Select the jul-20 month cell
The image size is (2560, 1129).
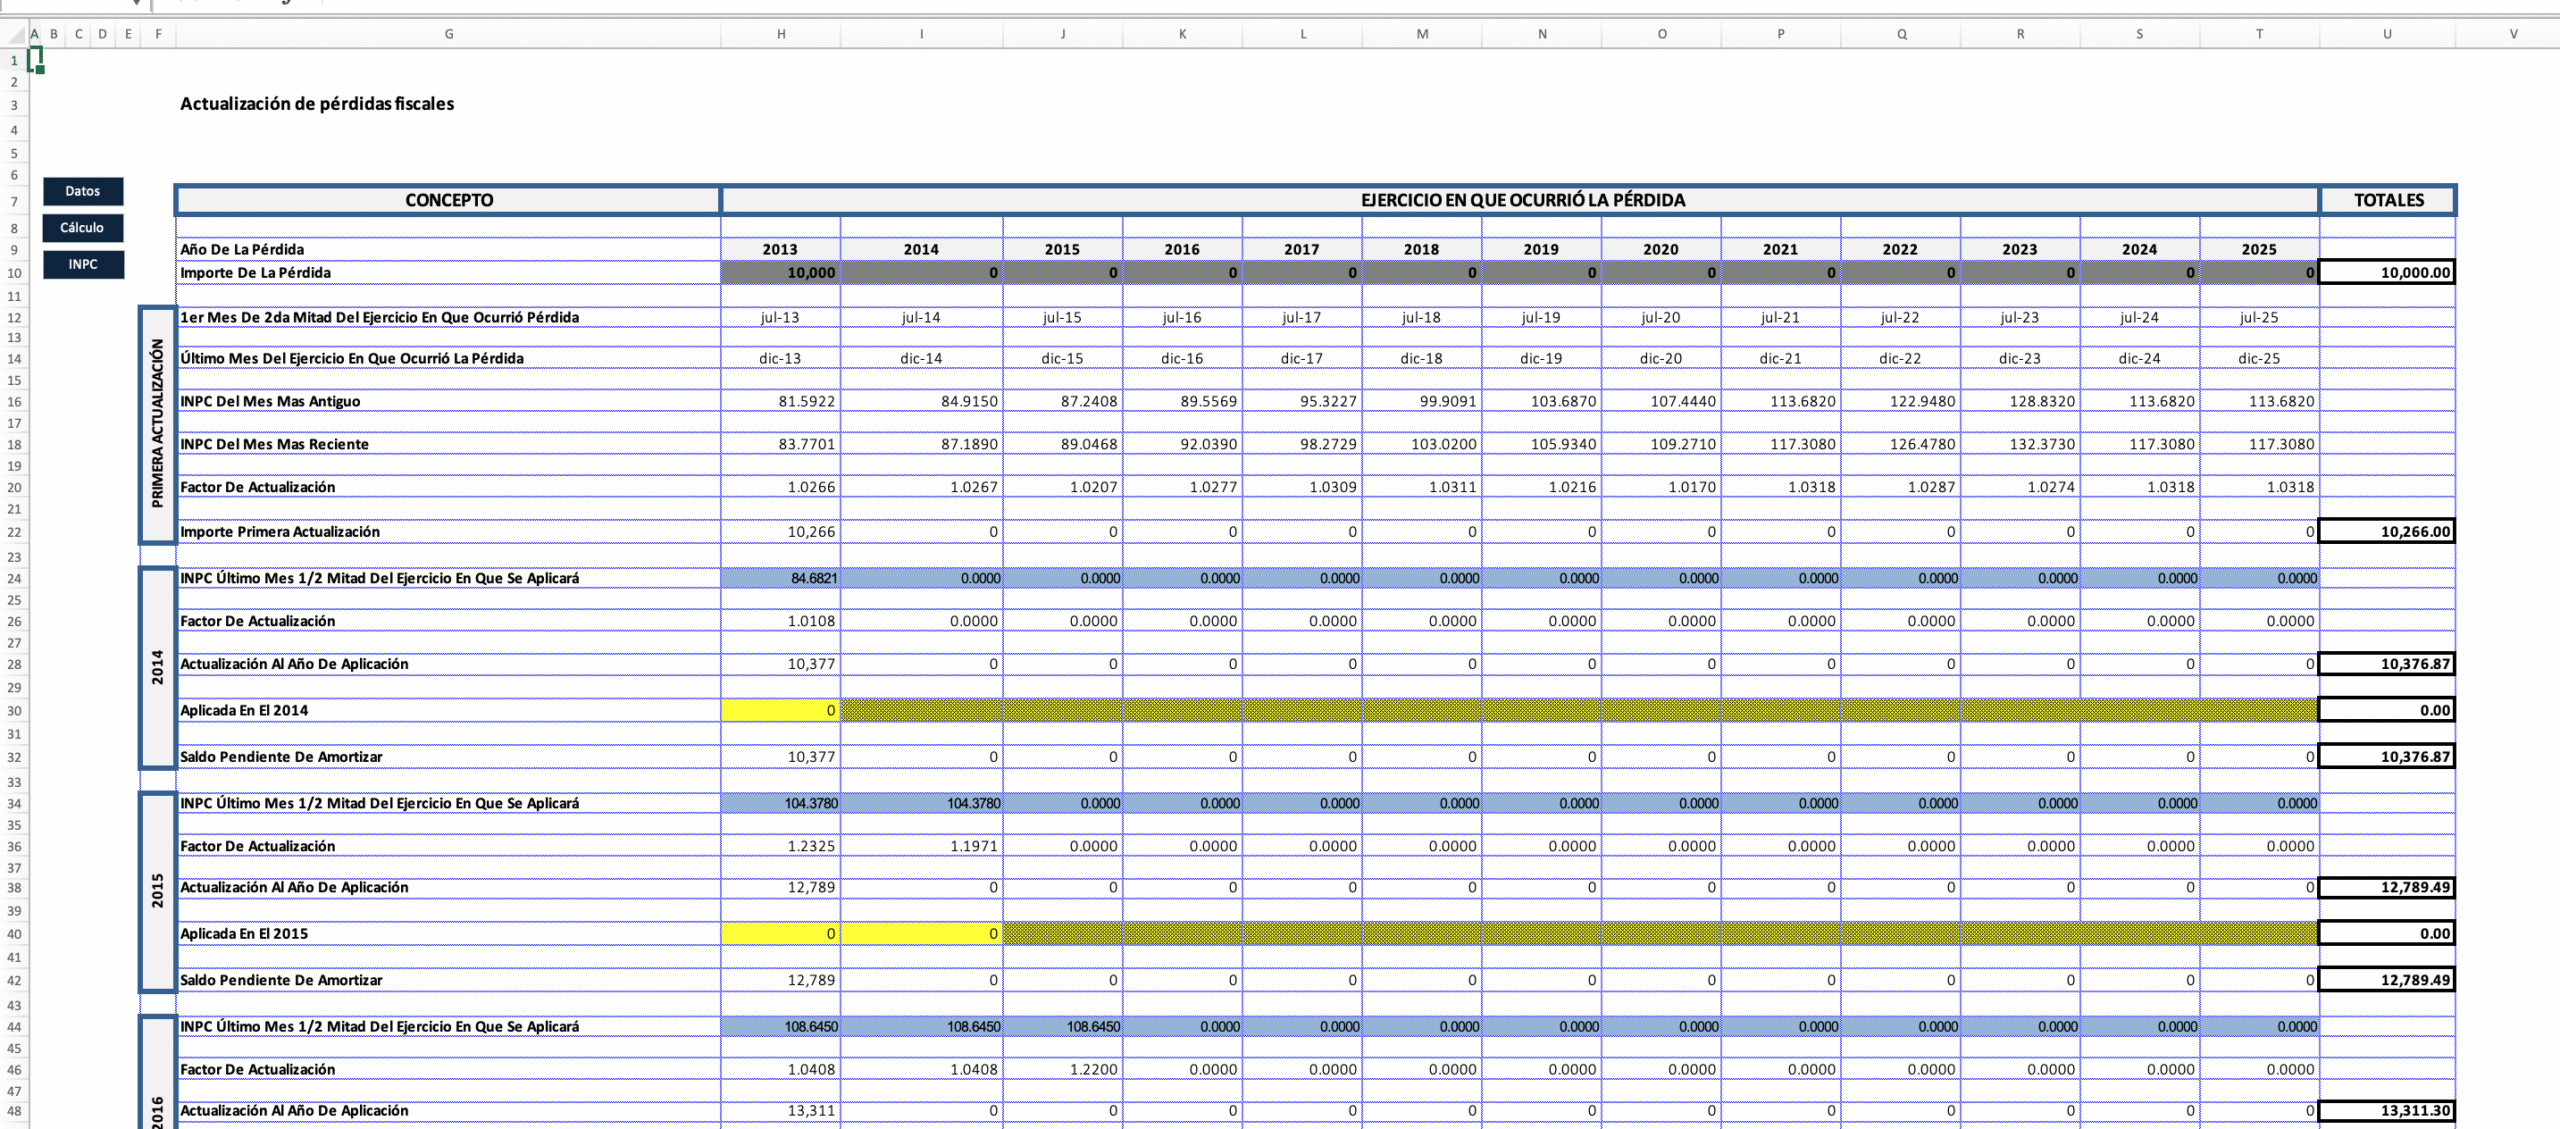tap(1660, 318)
